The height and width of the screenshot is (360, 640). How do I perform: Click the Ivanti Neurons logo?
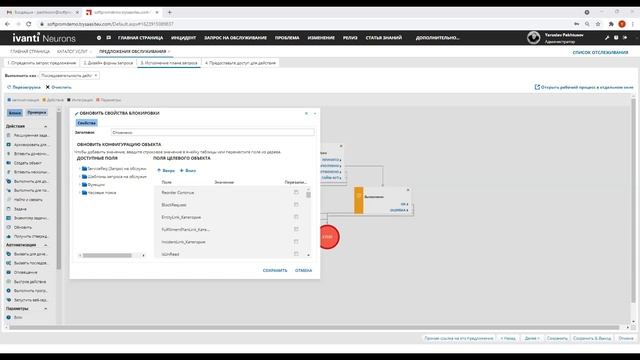pos(44,38)
